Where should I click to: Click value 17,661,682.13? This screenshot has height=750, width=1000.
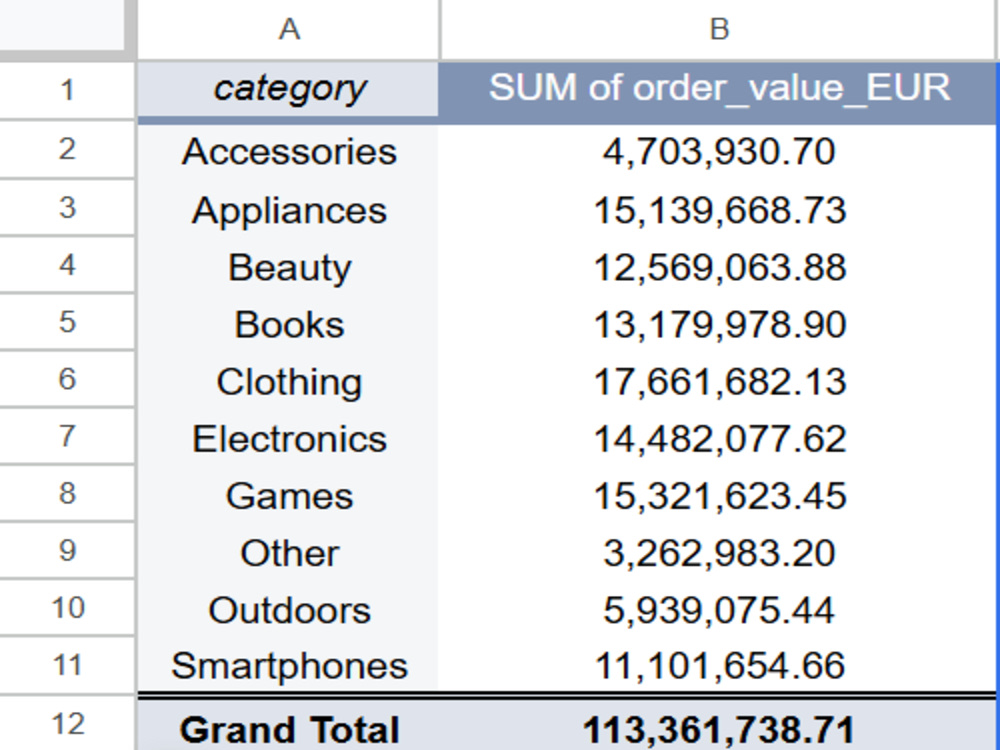[x=718, y=381]
